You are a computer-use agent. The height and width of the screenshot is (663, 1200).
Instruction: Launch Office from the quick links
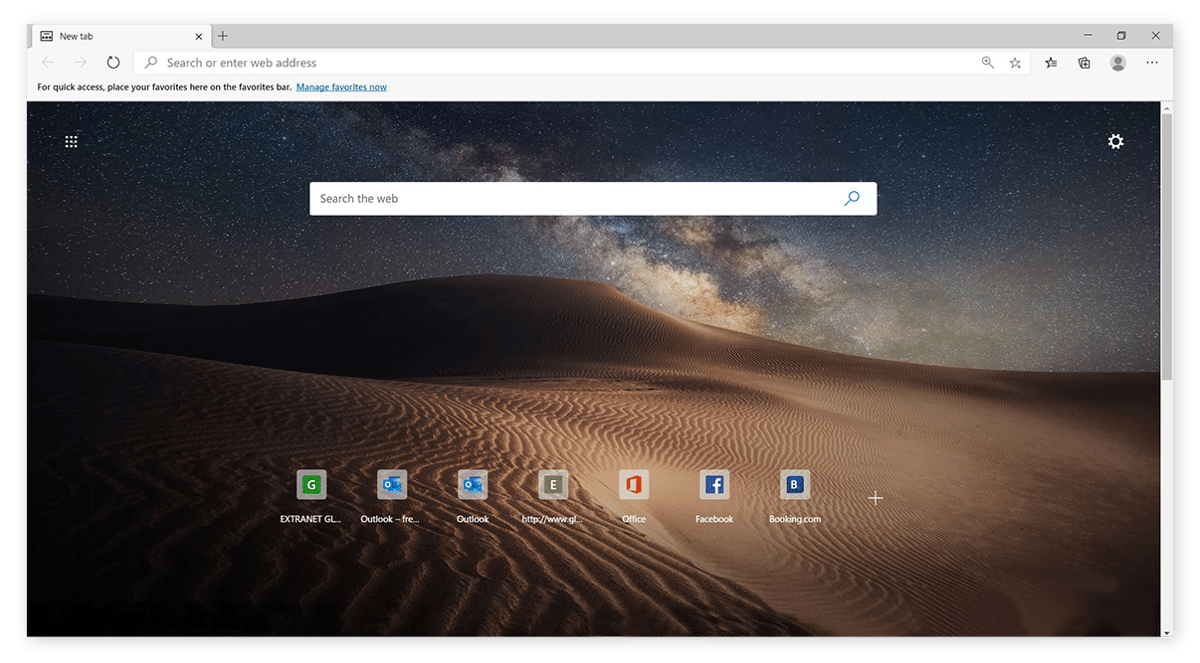pyautogui.click(x=633, y=485)
